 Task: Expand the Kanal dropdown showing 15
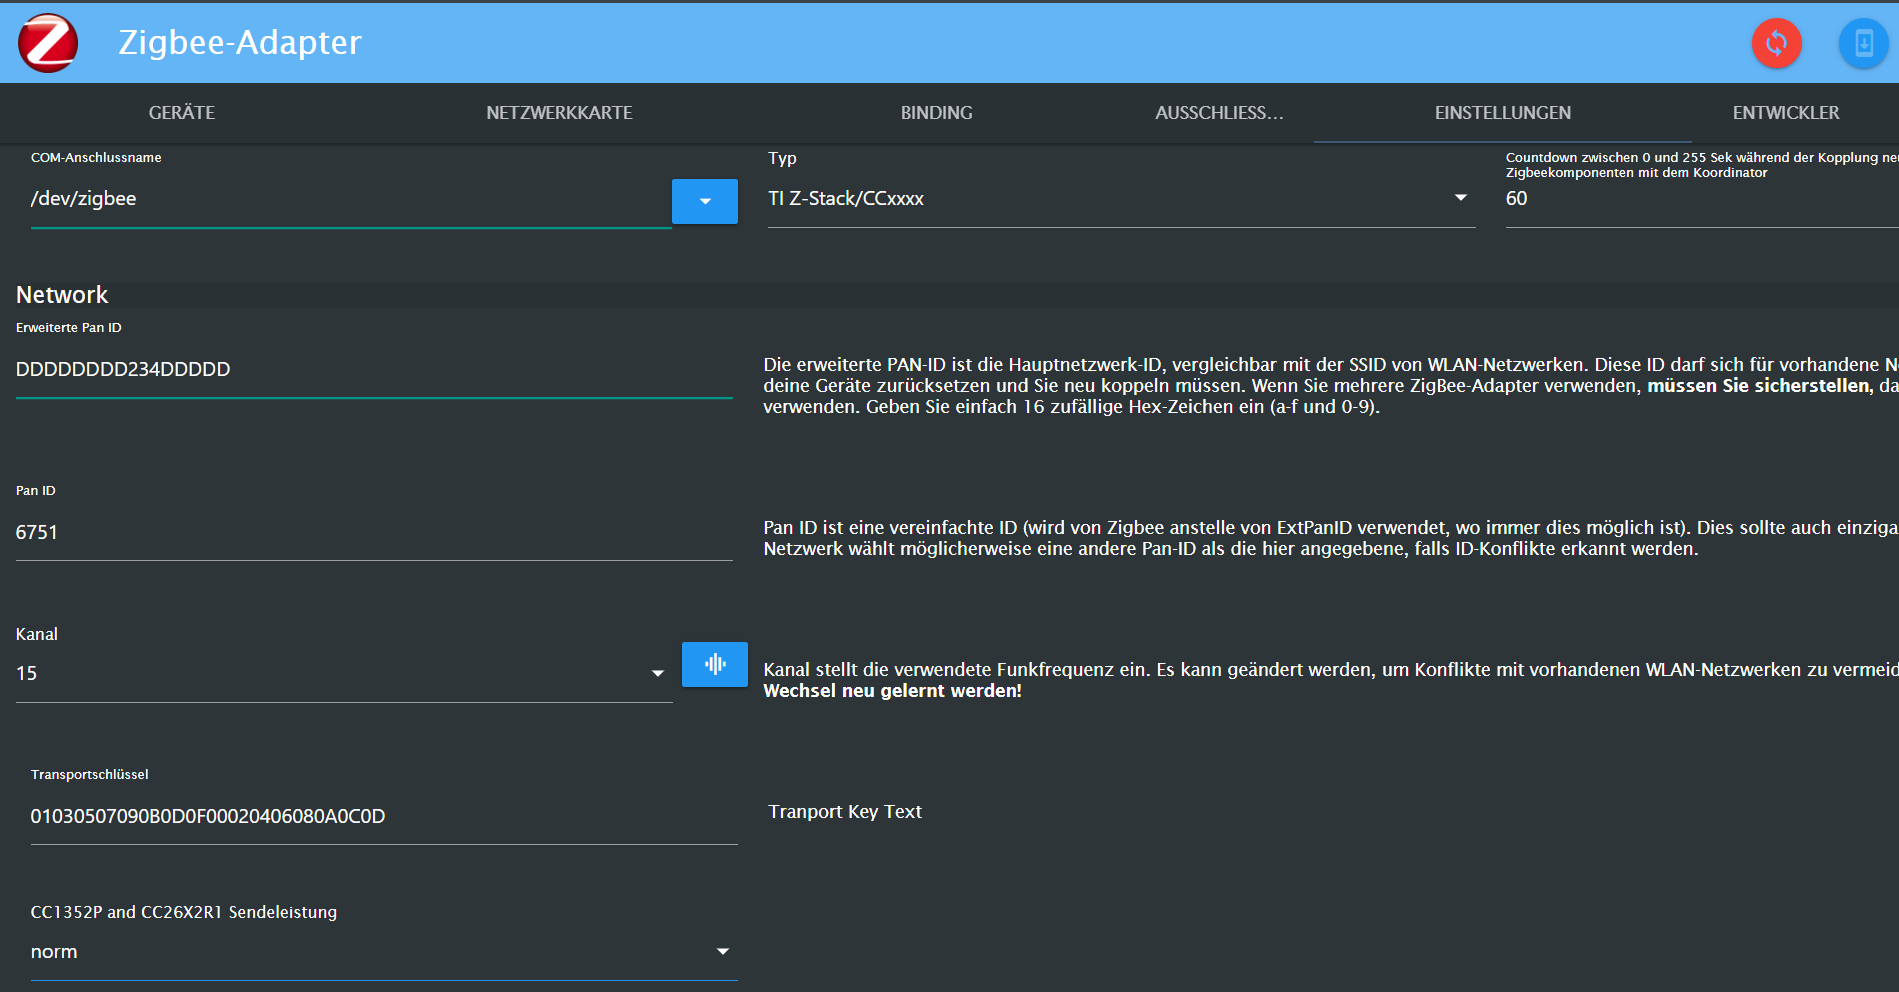point(344,674)
